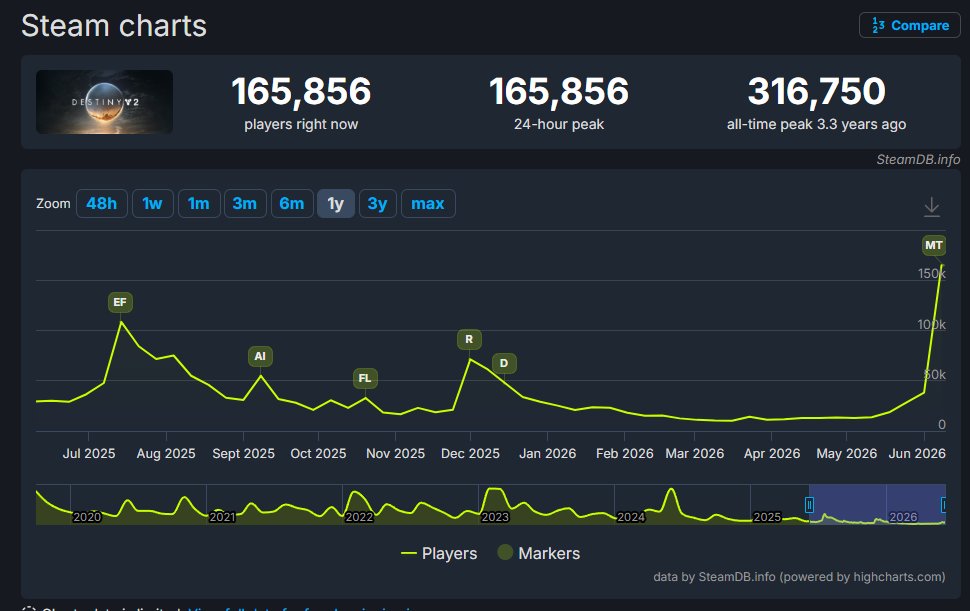Image resolution: width=970 pixels, height=611 pixels.
Task: Set zoom to 6m
Action: pos(291,203)
